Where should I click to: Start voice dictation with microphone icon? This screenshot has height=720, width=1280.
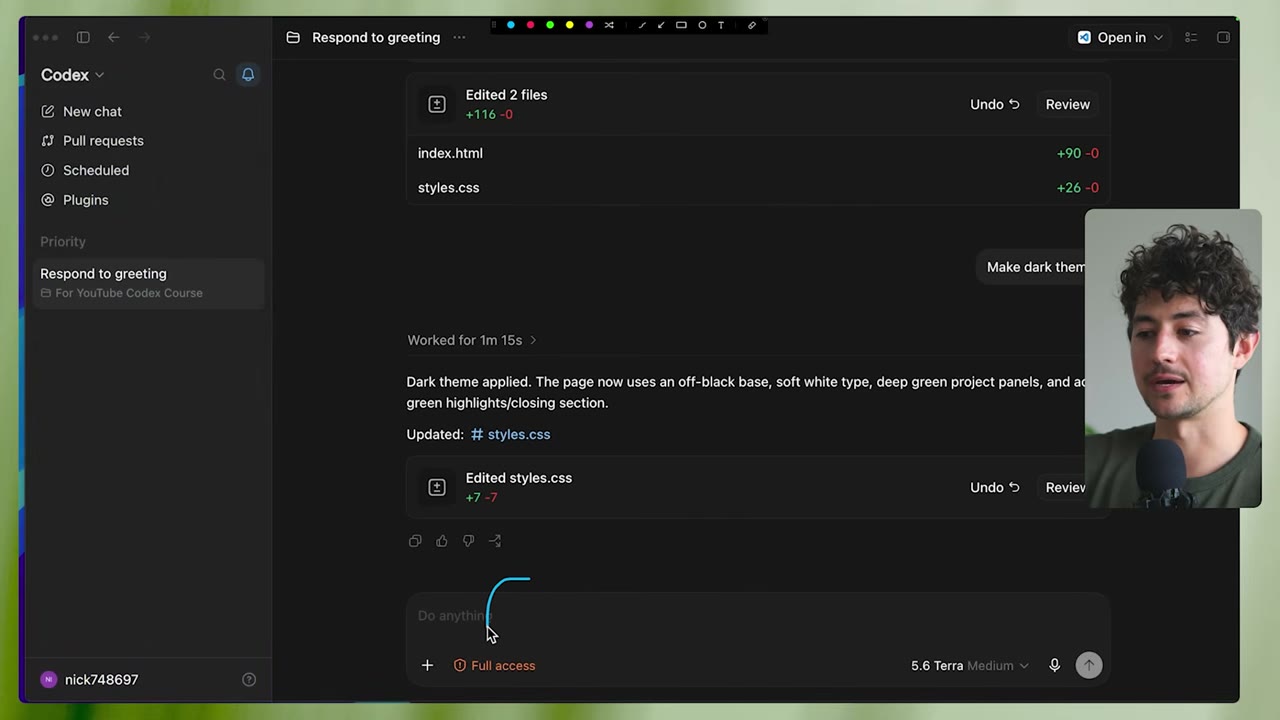point(1054,666)
